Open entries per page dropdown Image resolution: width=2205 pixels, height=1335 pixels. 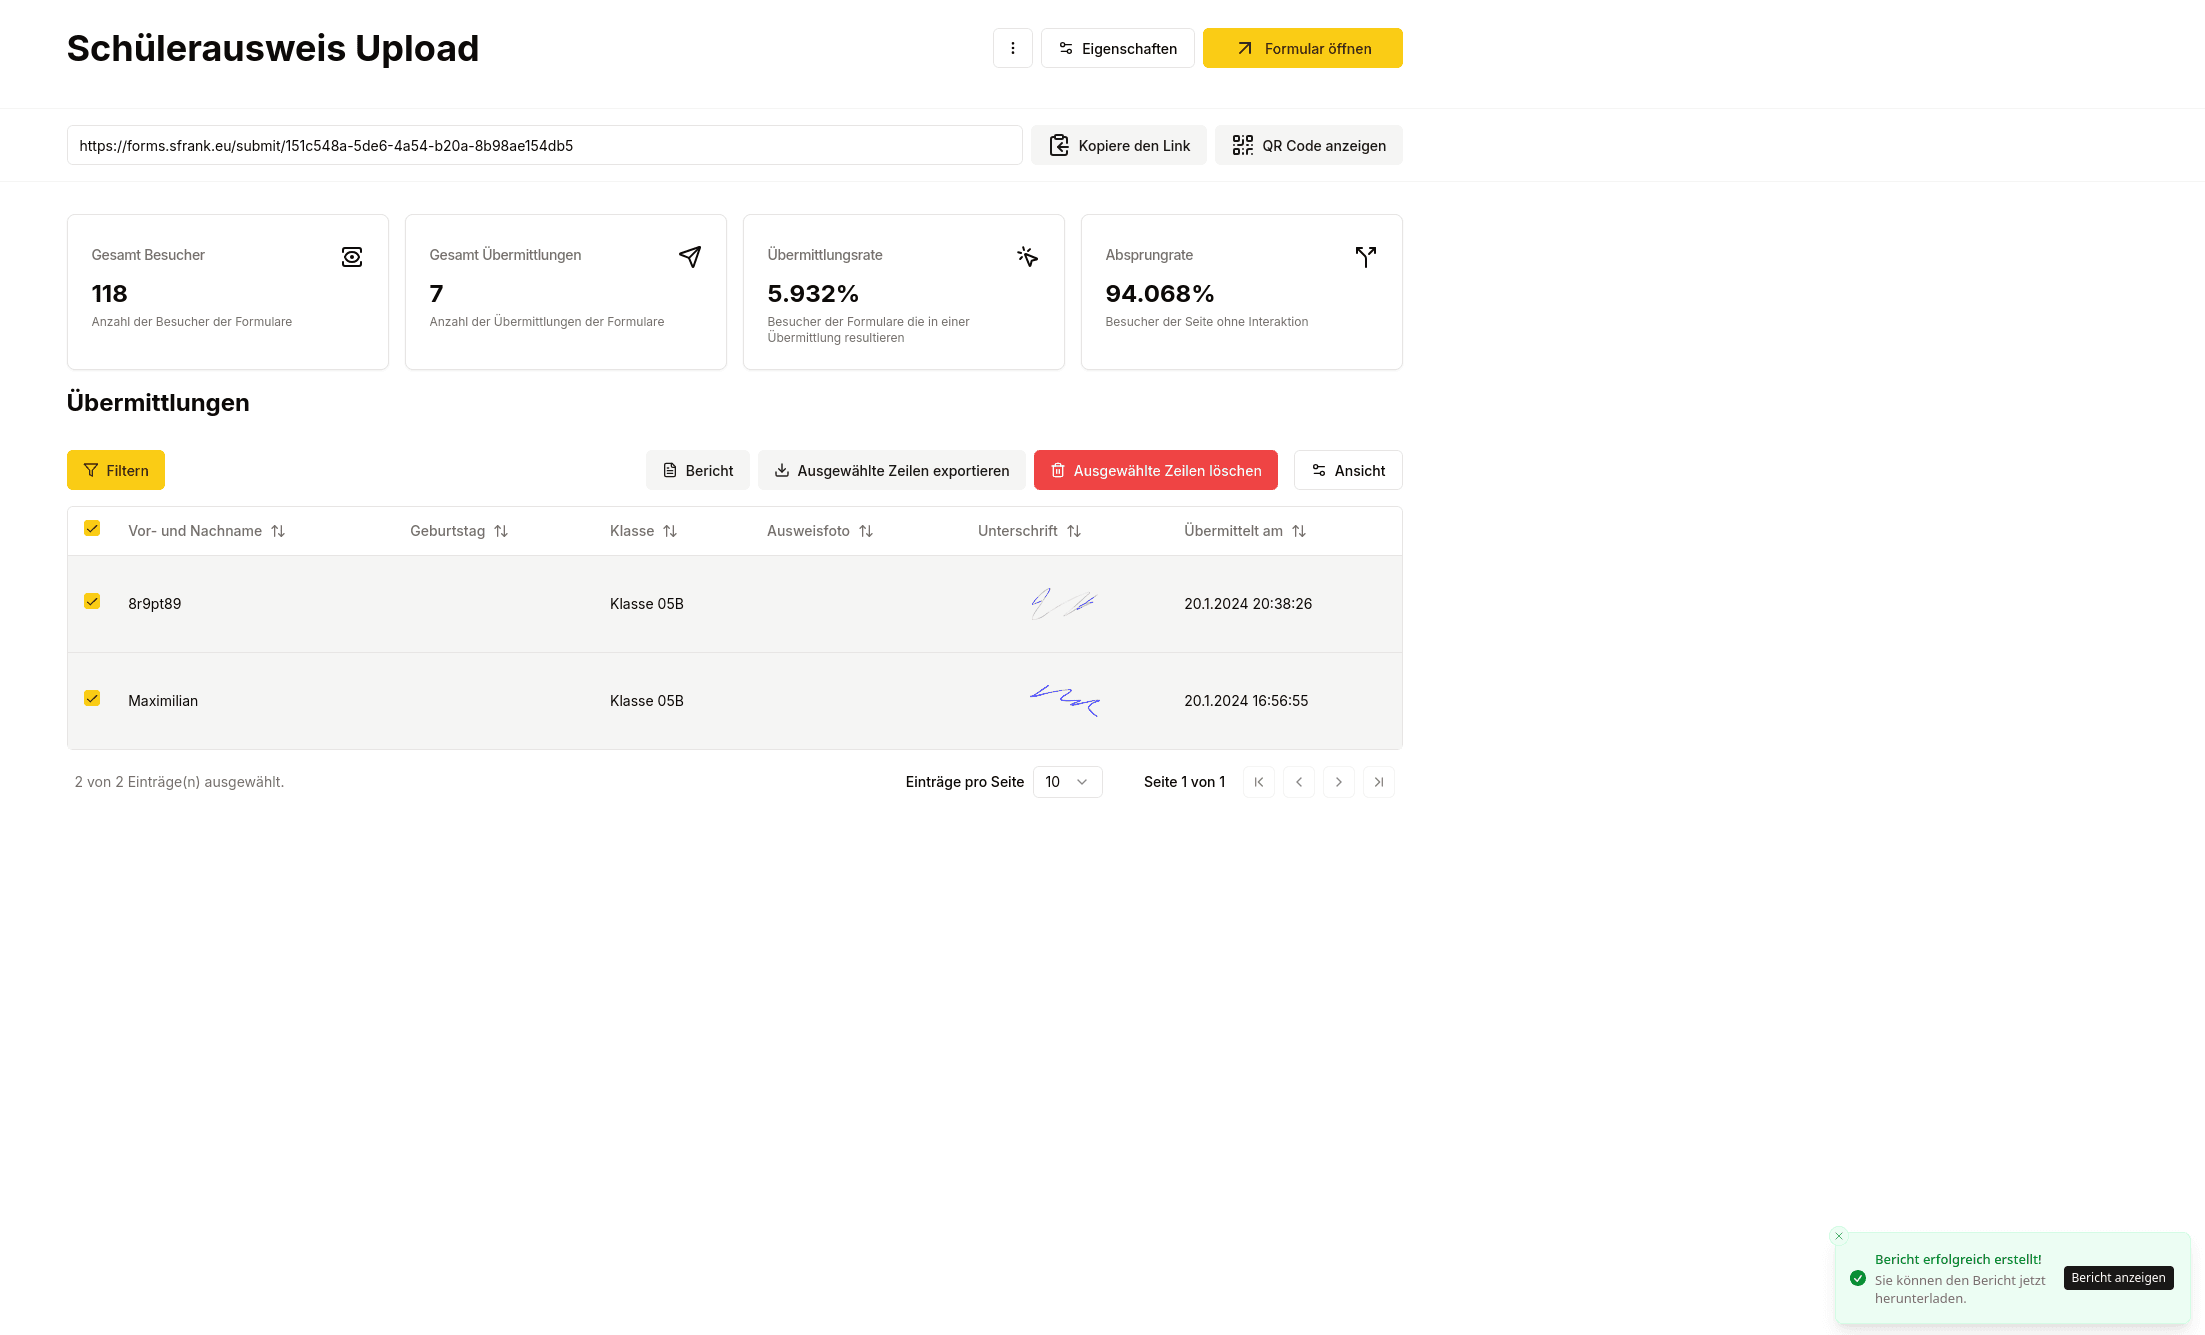pos(1067,782)
